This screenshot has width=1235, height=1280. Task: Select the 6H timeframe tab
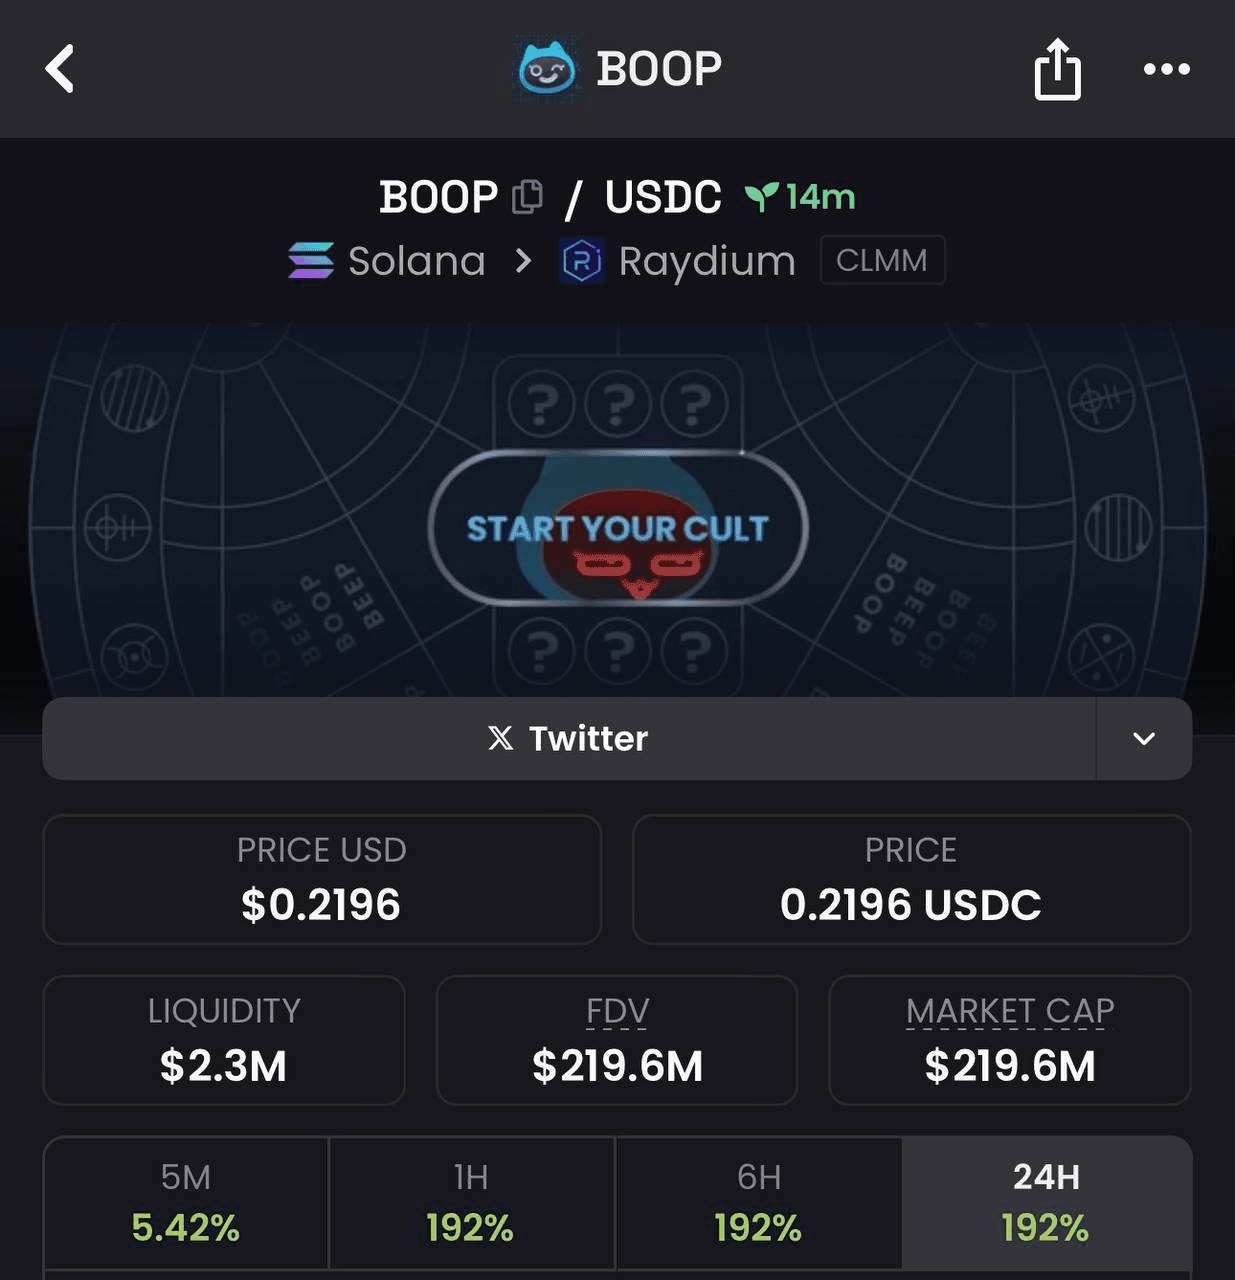(x=758, y=1203)
